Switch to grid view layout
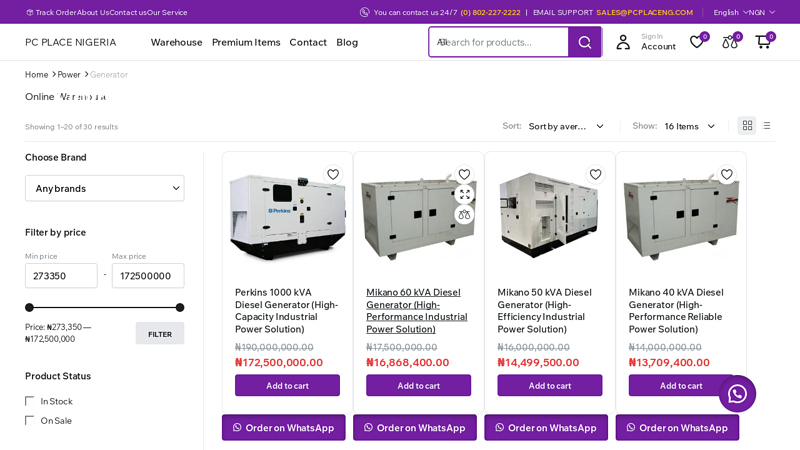This screenshot has height=450, width=800. coord(747,126)
